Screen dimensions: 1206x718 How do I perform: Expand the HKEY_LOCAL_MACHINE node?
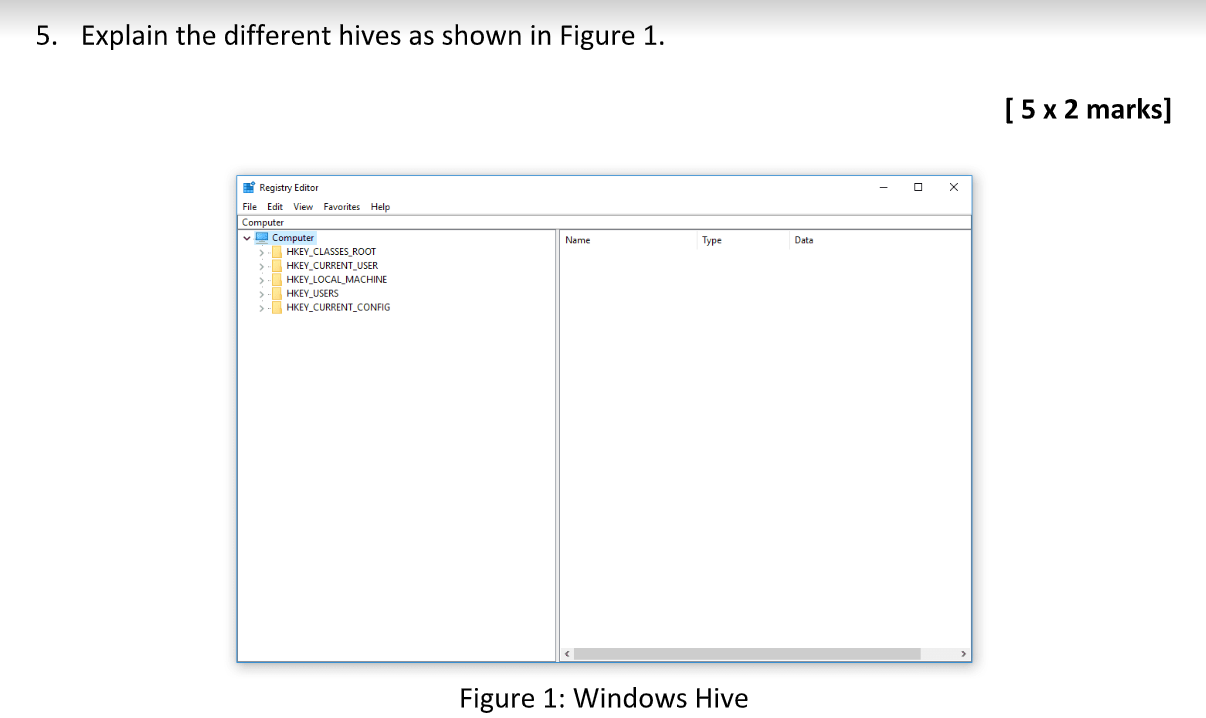(260, 279)
